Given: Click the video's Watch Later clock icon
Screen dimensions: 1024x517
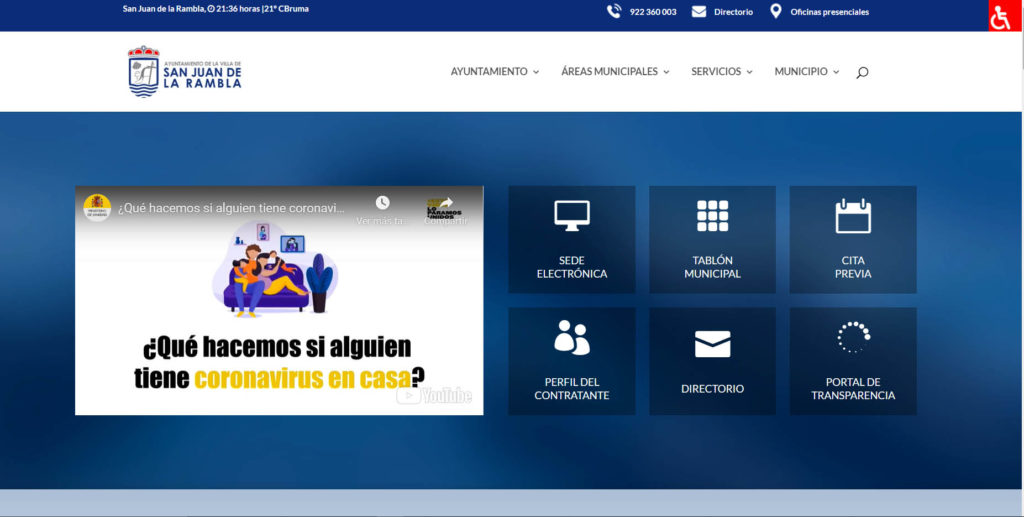Looking at the screenshot, I should [382, 204].
